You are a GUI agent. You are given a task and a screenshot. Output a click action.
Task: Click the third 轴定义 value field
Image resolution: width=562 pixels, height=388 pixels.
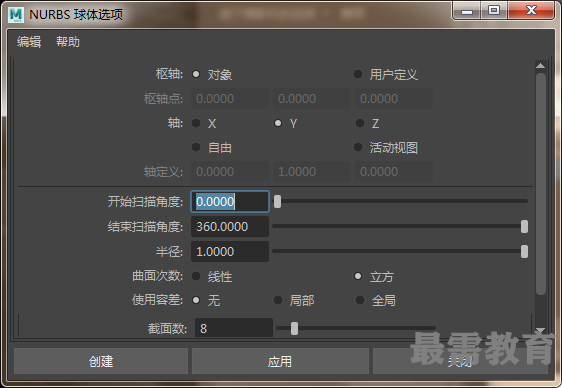pyautogui.click(x=394, y=172)
